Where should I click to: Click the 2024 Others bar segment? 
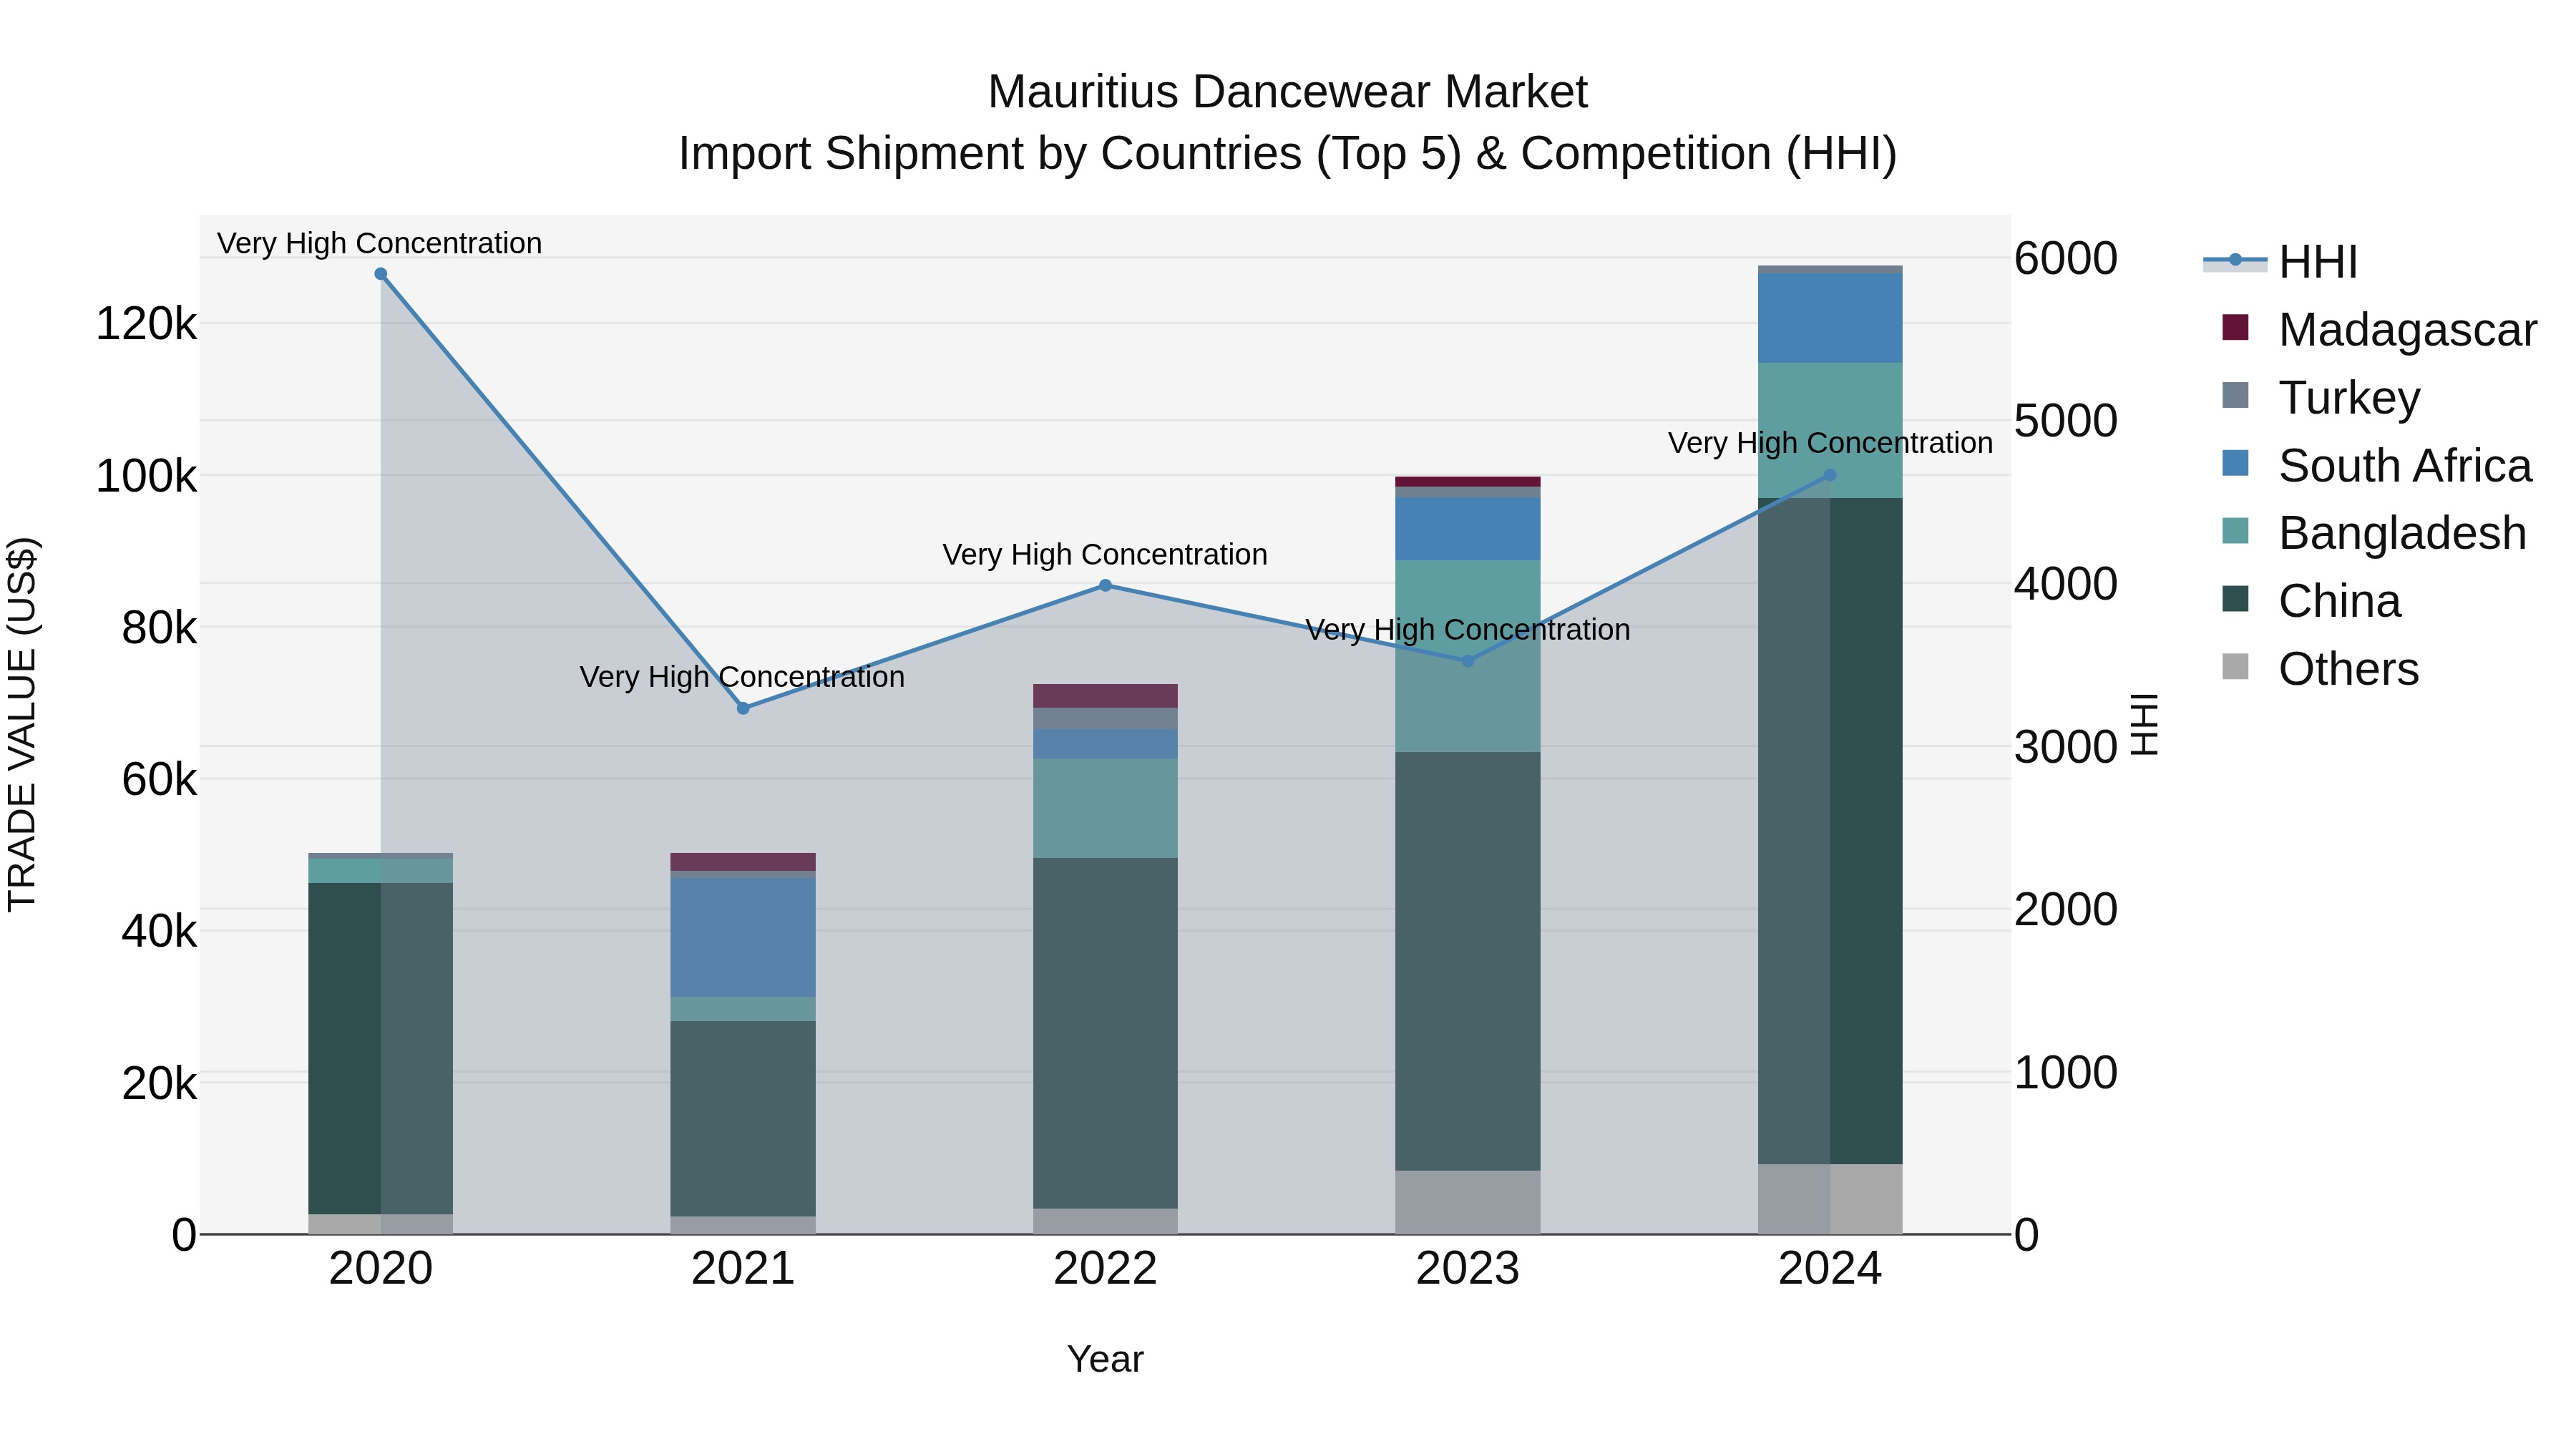pos(1830,1199)
